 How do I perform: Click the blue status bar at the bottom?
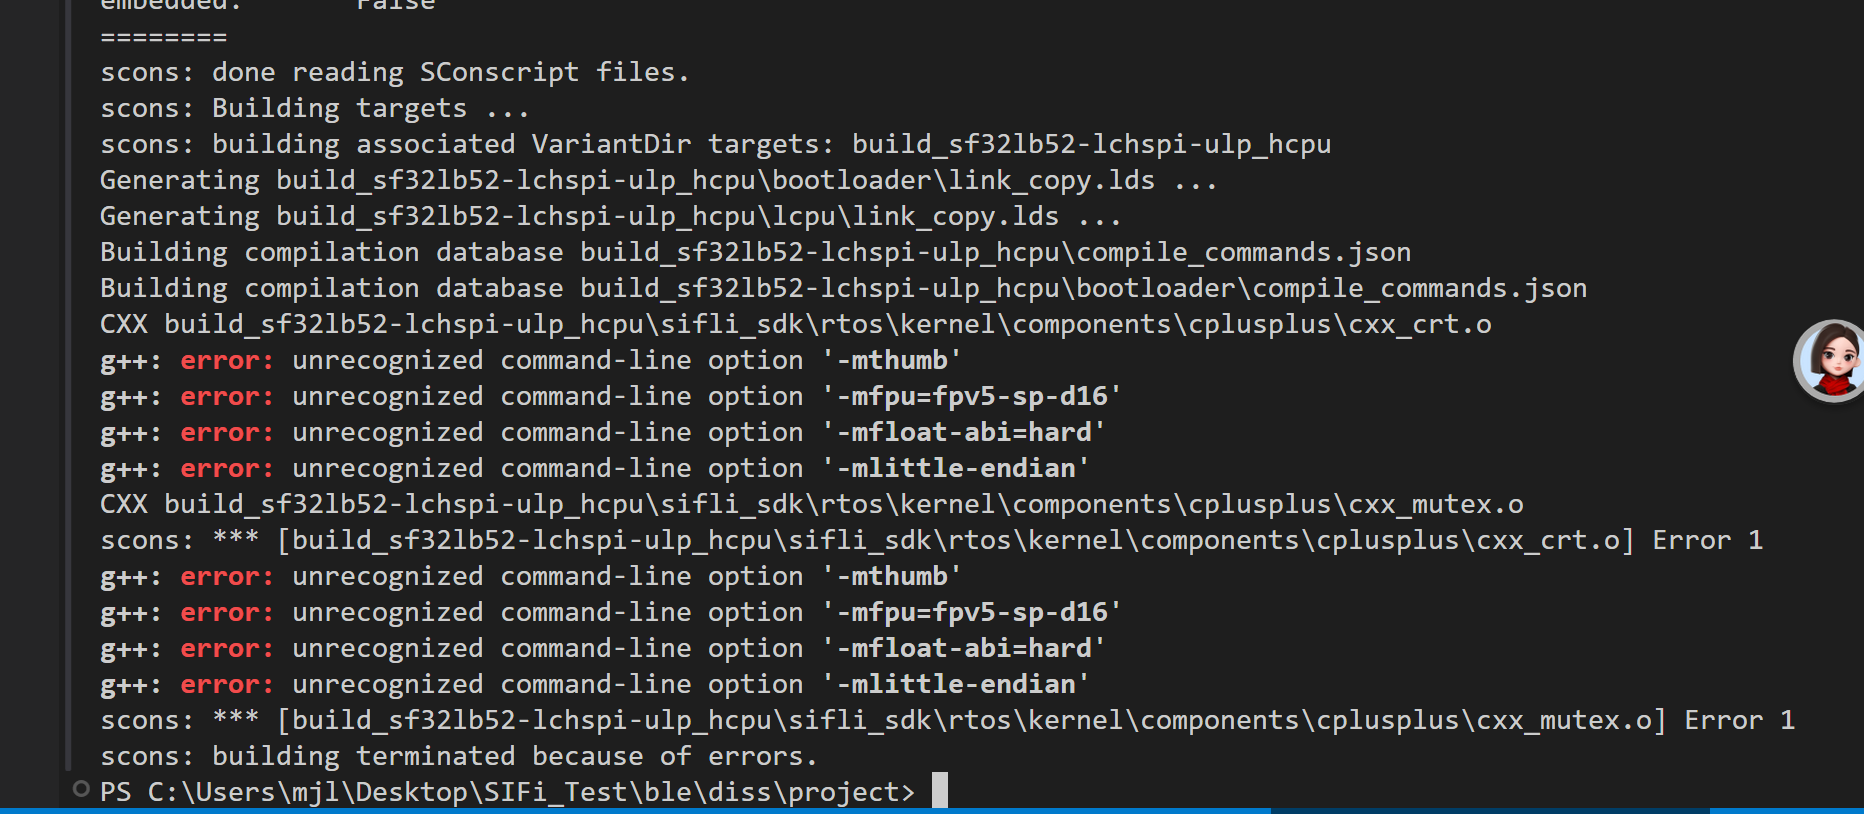coord(932,810)
